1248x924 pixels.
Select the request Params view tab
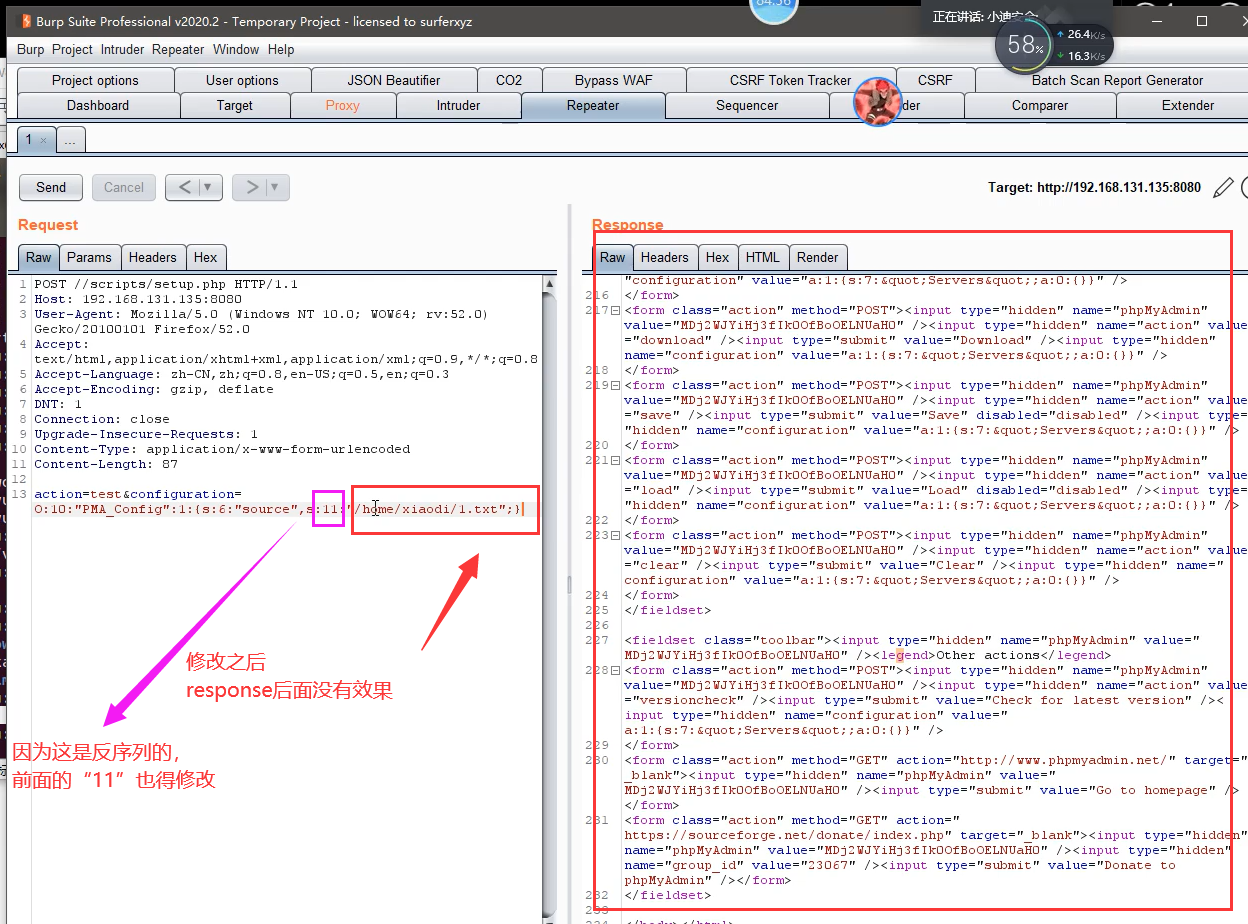coord(90,257)
